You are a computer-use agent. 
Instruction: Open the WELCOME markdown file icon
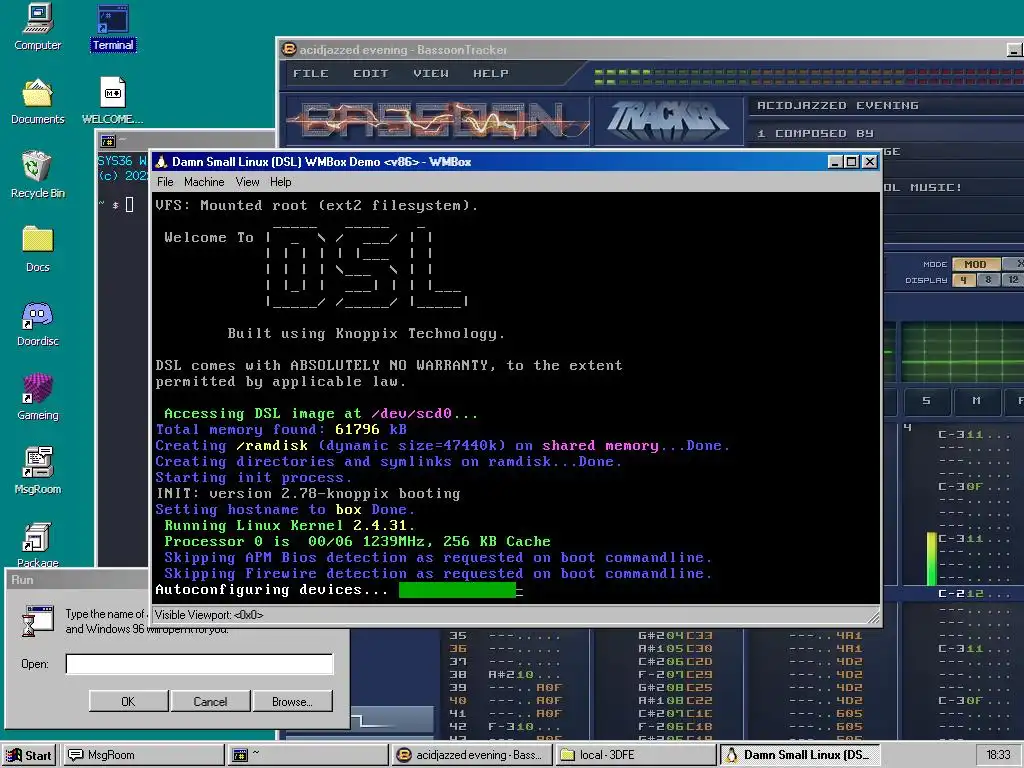click(x=112, y=101)
